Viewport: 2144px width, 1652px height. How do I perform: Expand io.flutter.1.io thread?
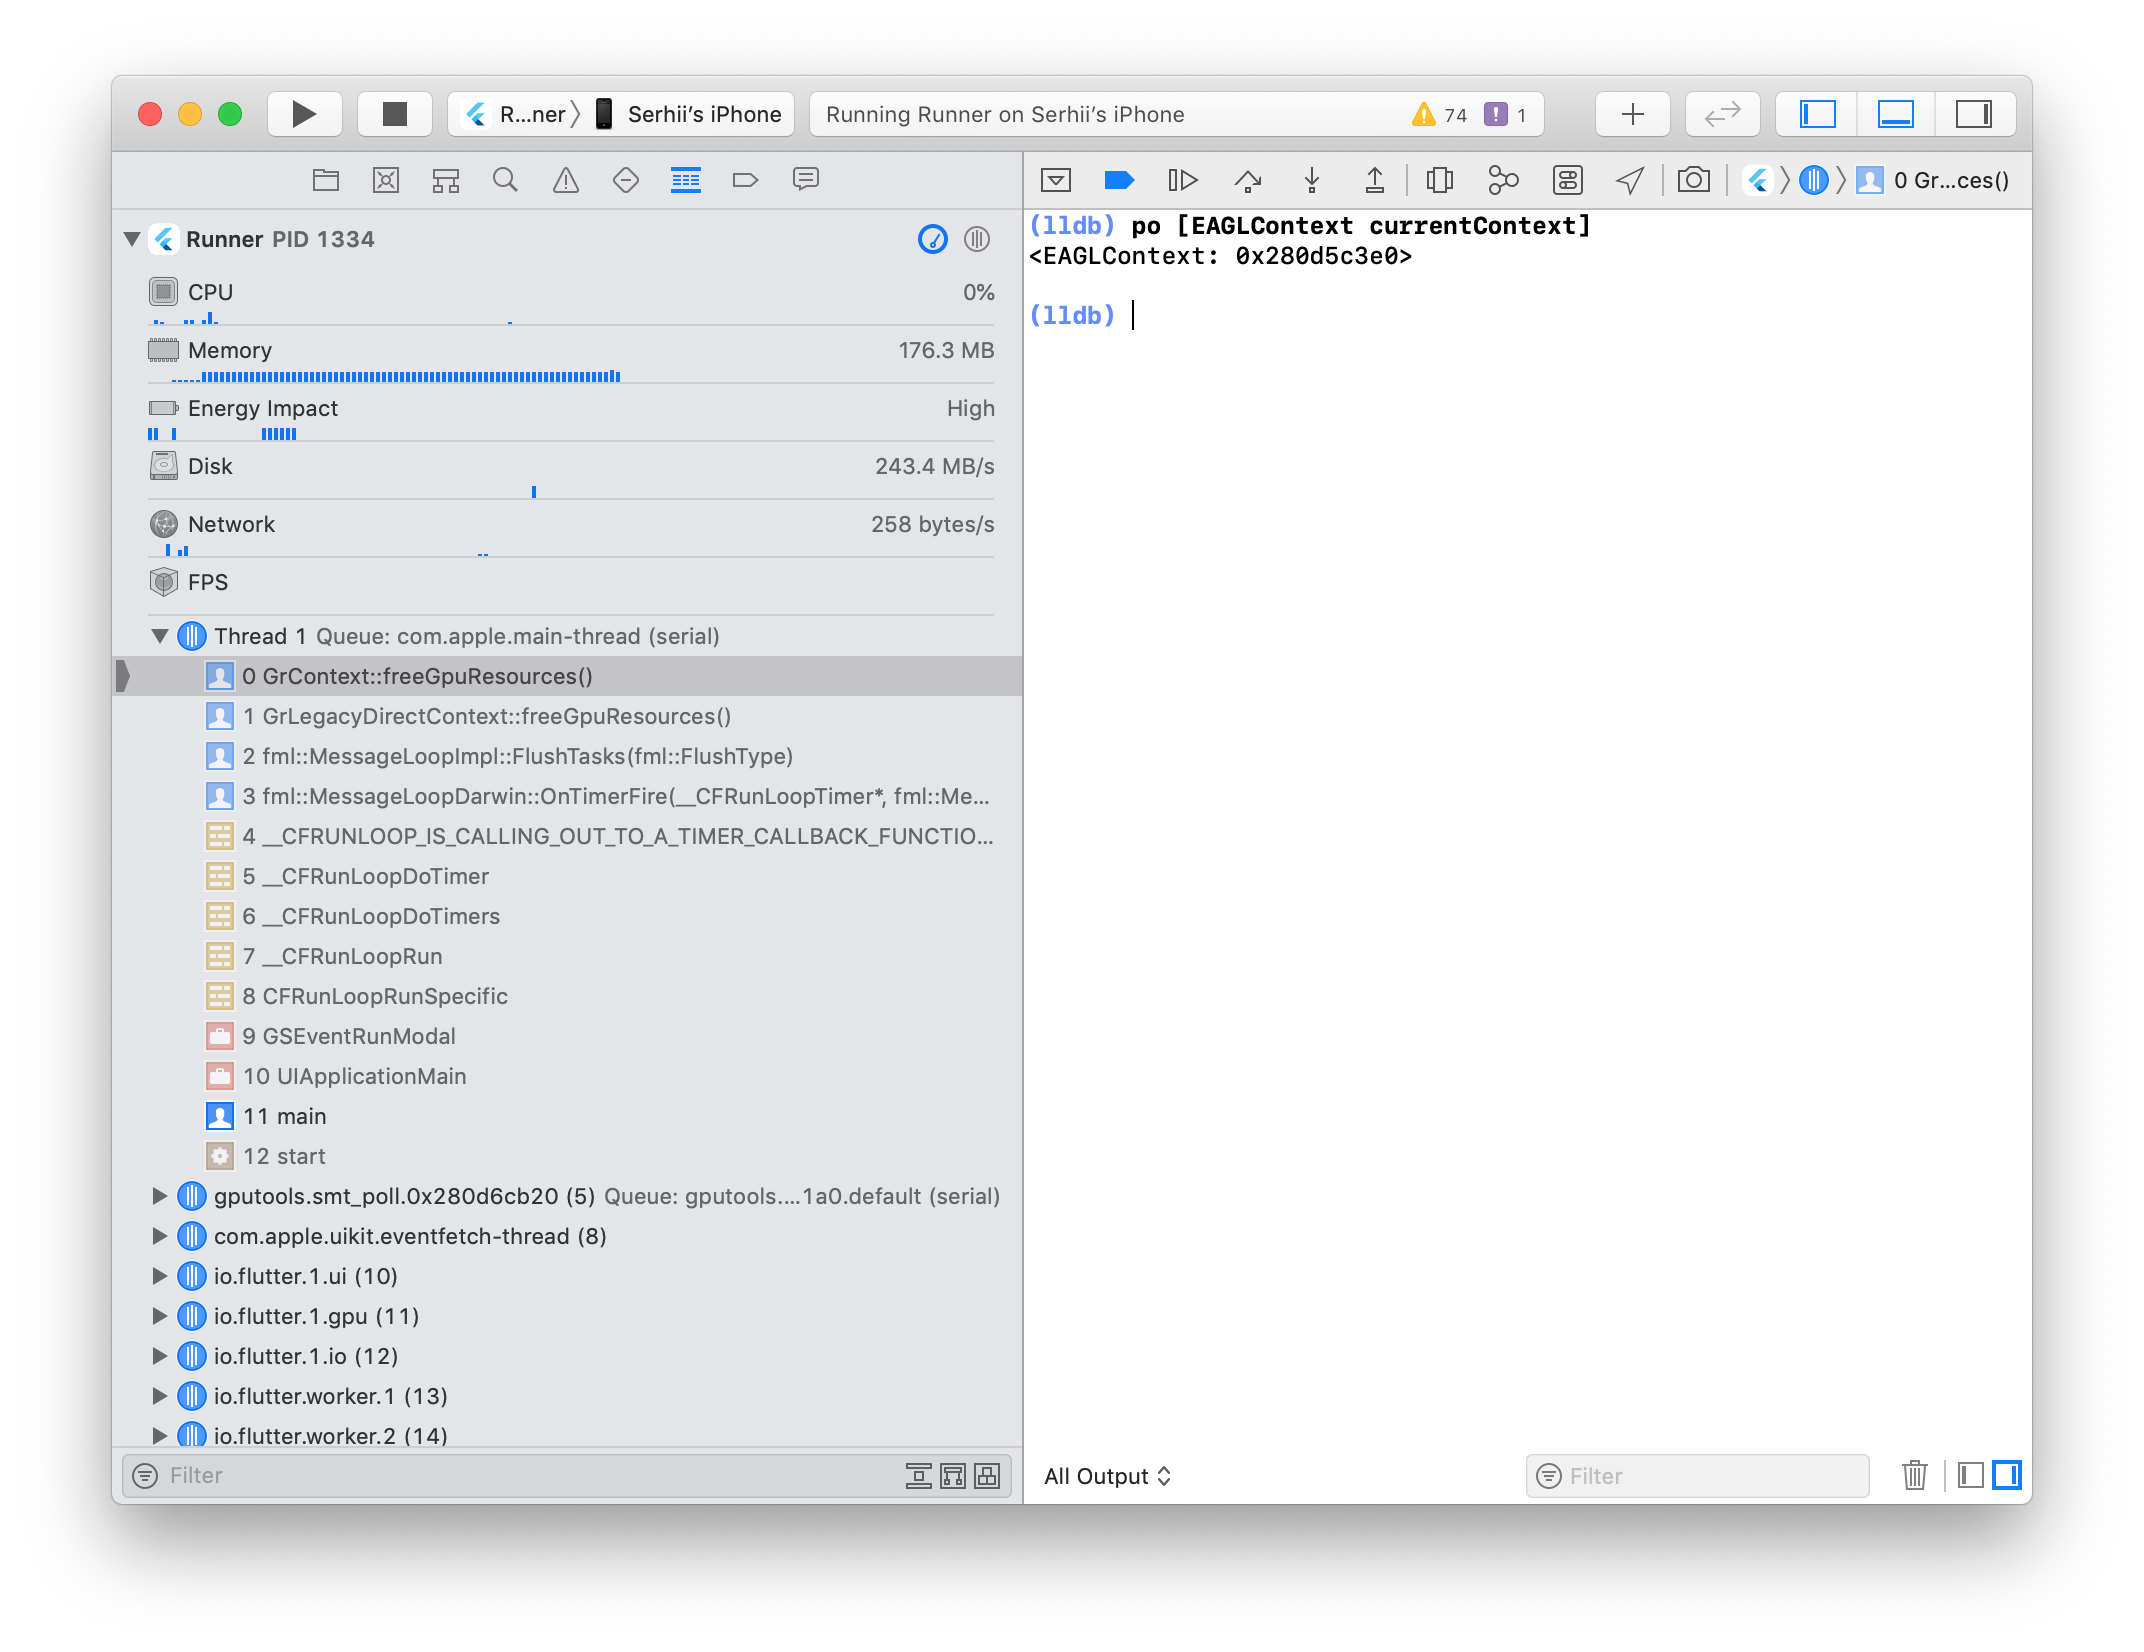click(159, 1356)
